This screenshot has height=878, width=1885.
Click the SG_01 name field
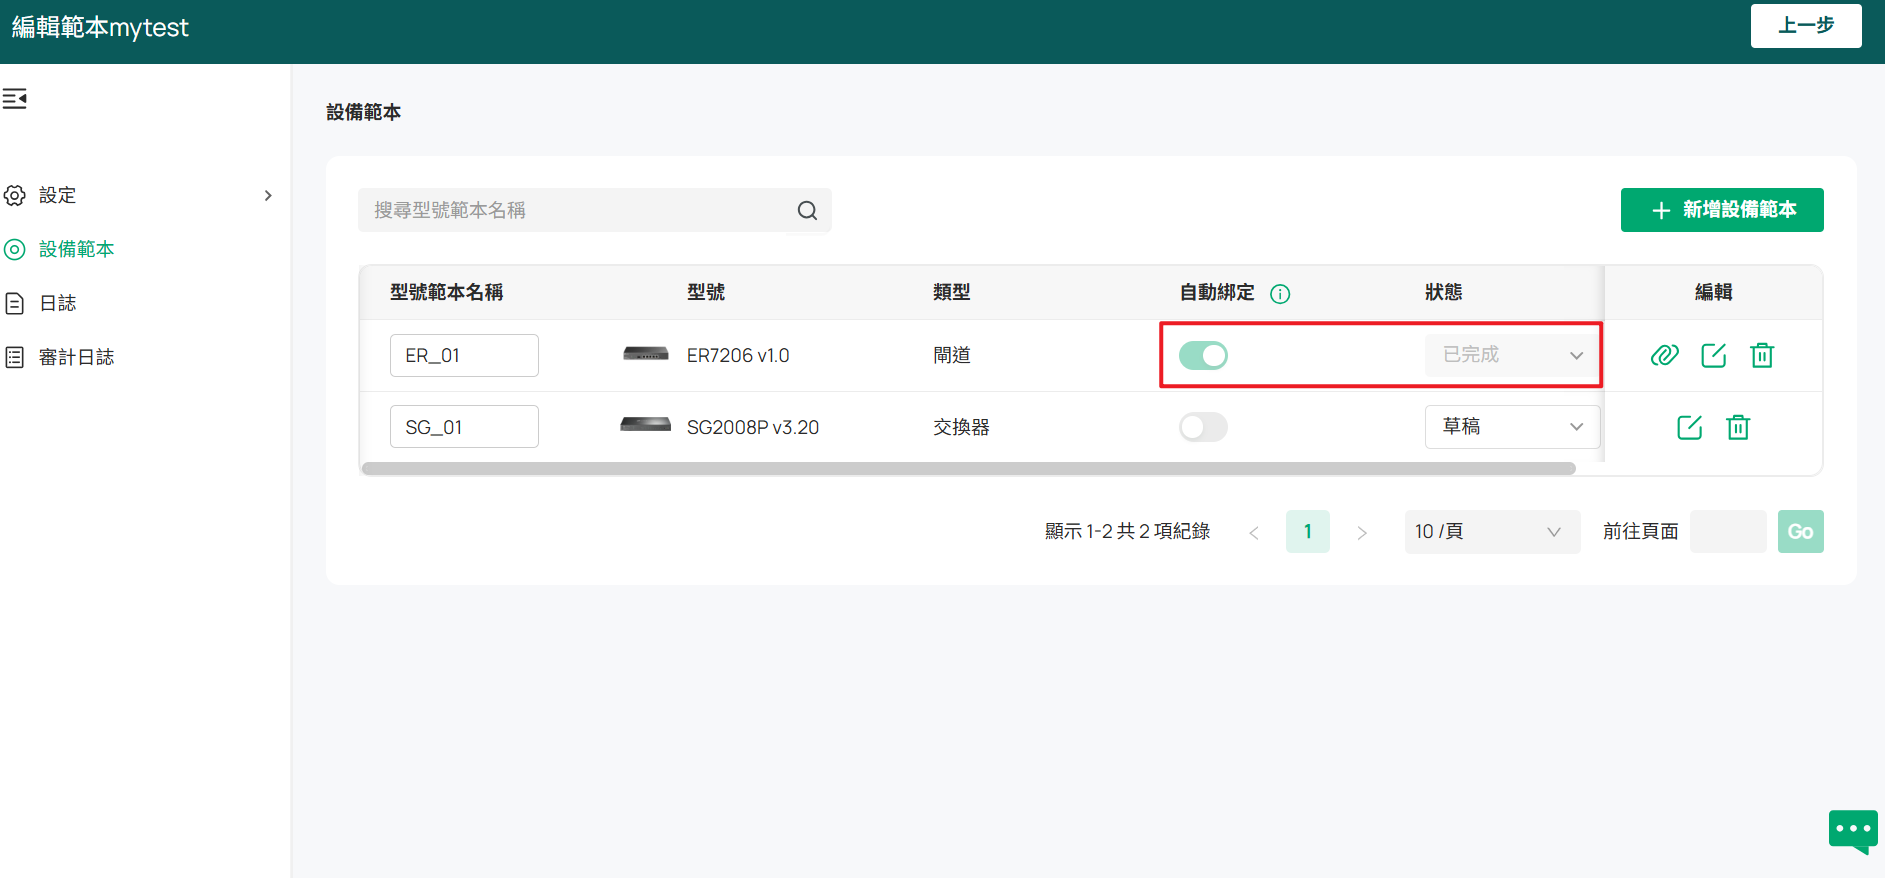point(464,427)
